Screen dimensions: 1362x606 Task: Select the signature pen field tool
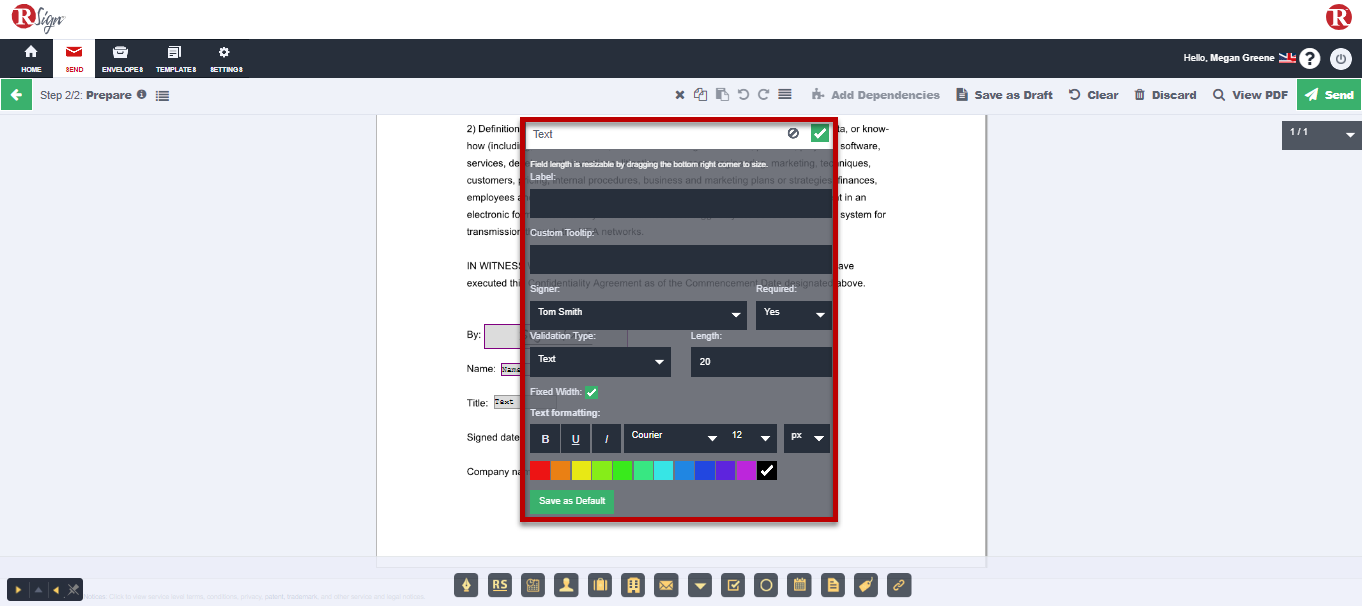(465, 585)
